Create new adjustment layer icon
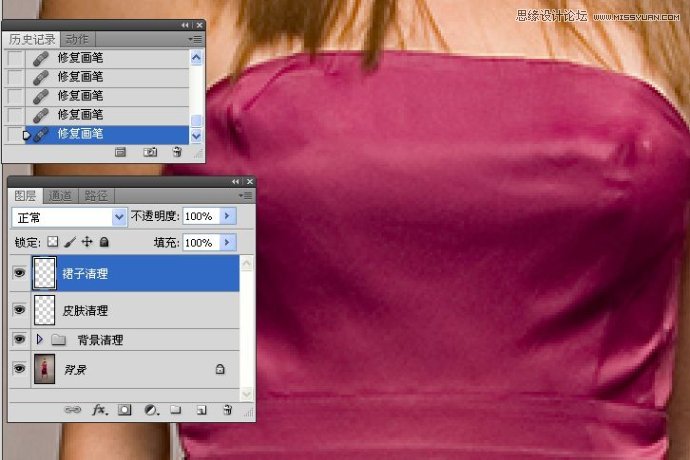The height and width of the screenshot is (460, 690). point(150,410)
